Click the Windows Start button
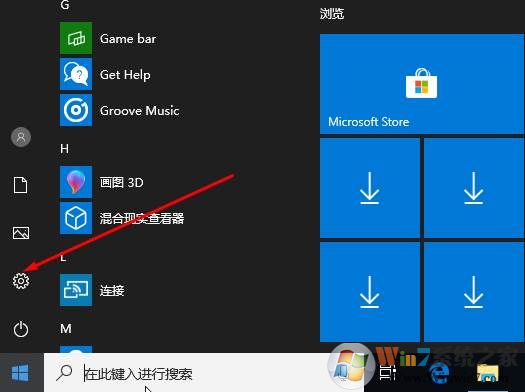525x392 pixels. [21, 373]
